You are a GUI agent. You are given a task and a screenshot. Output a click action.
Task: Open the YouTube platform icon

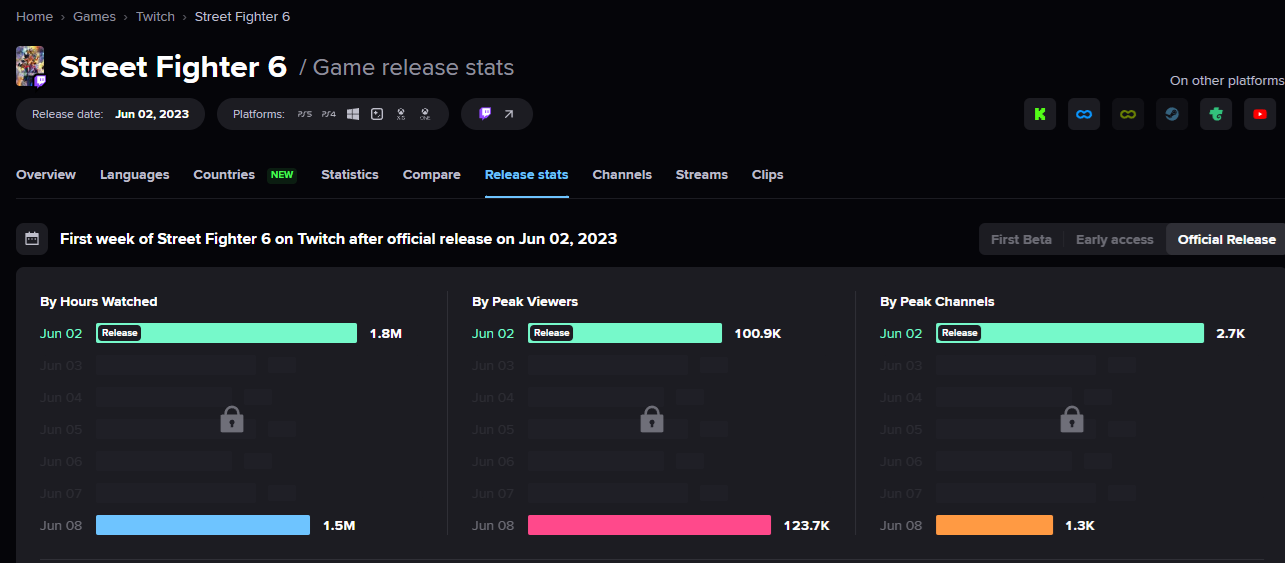pos(1260,114)
